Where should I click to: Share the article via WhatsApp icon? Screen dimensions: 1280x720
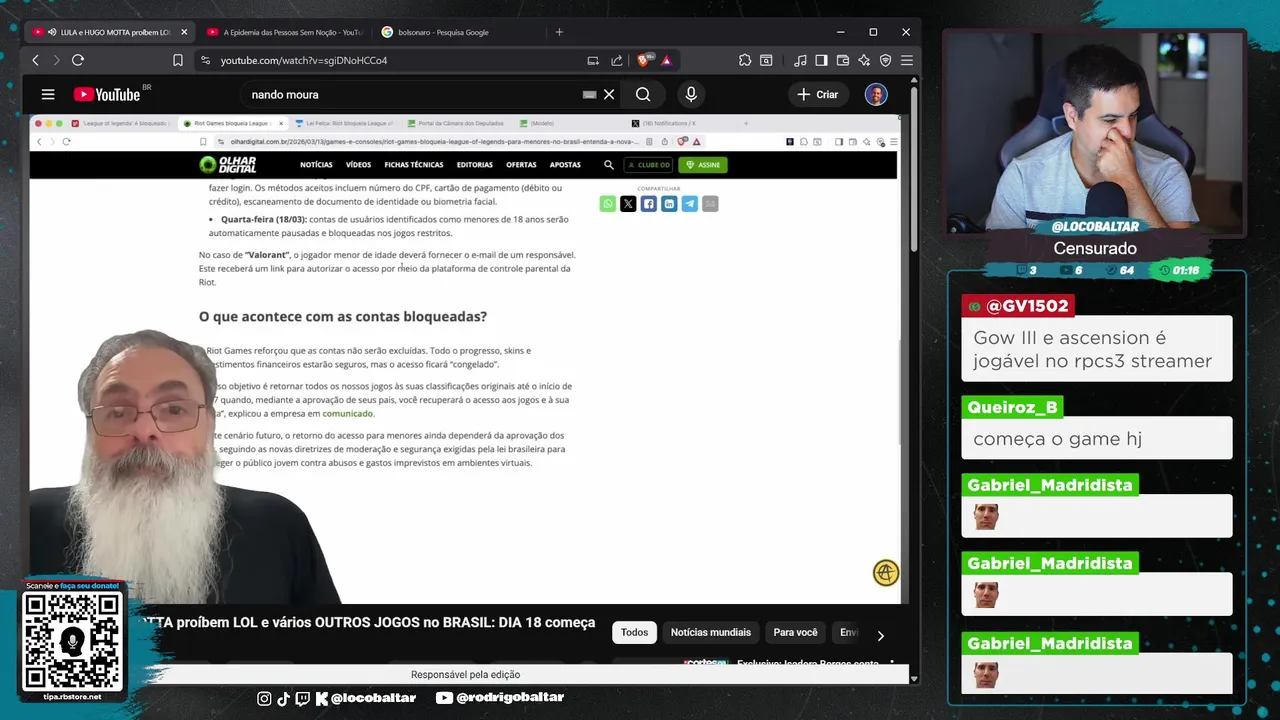click(x=607, y=204)
